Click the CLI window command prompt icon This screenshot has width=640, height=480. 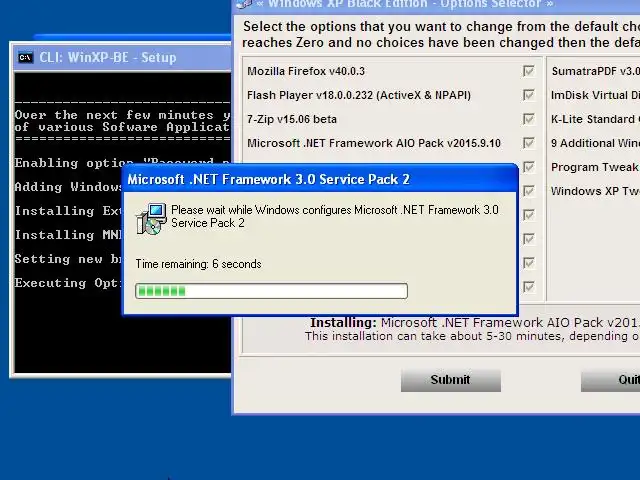(25, 58)
